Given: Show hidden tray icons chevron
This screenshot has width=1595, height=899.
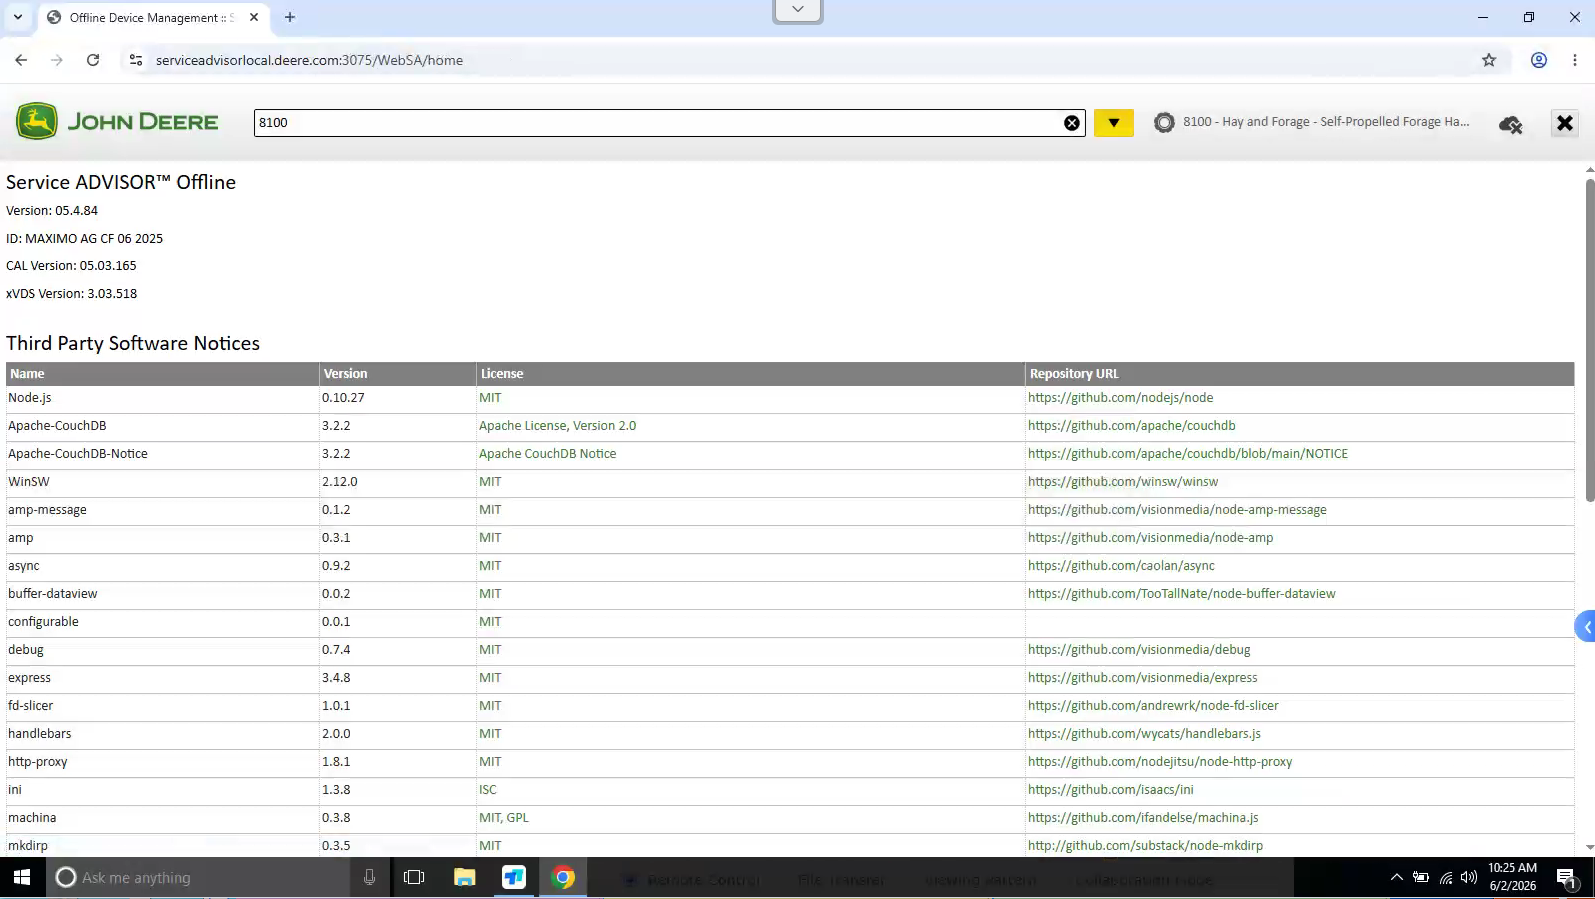Looking at the screenshot, I should click(1396, 877).
